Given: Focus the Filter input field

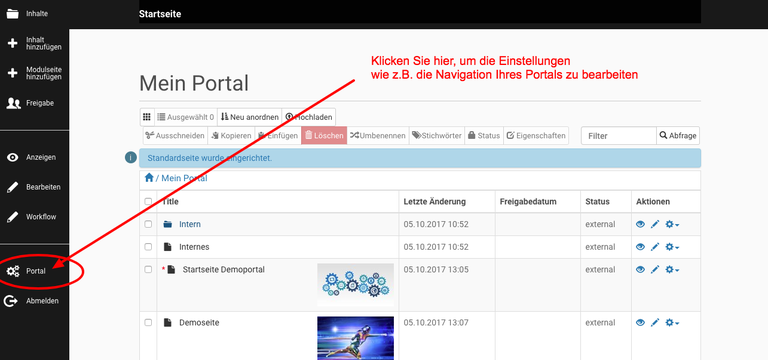Looking at the screenshot, I should pyautogui.click(x=619, y=136).
